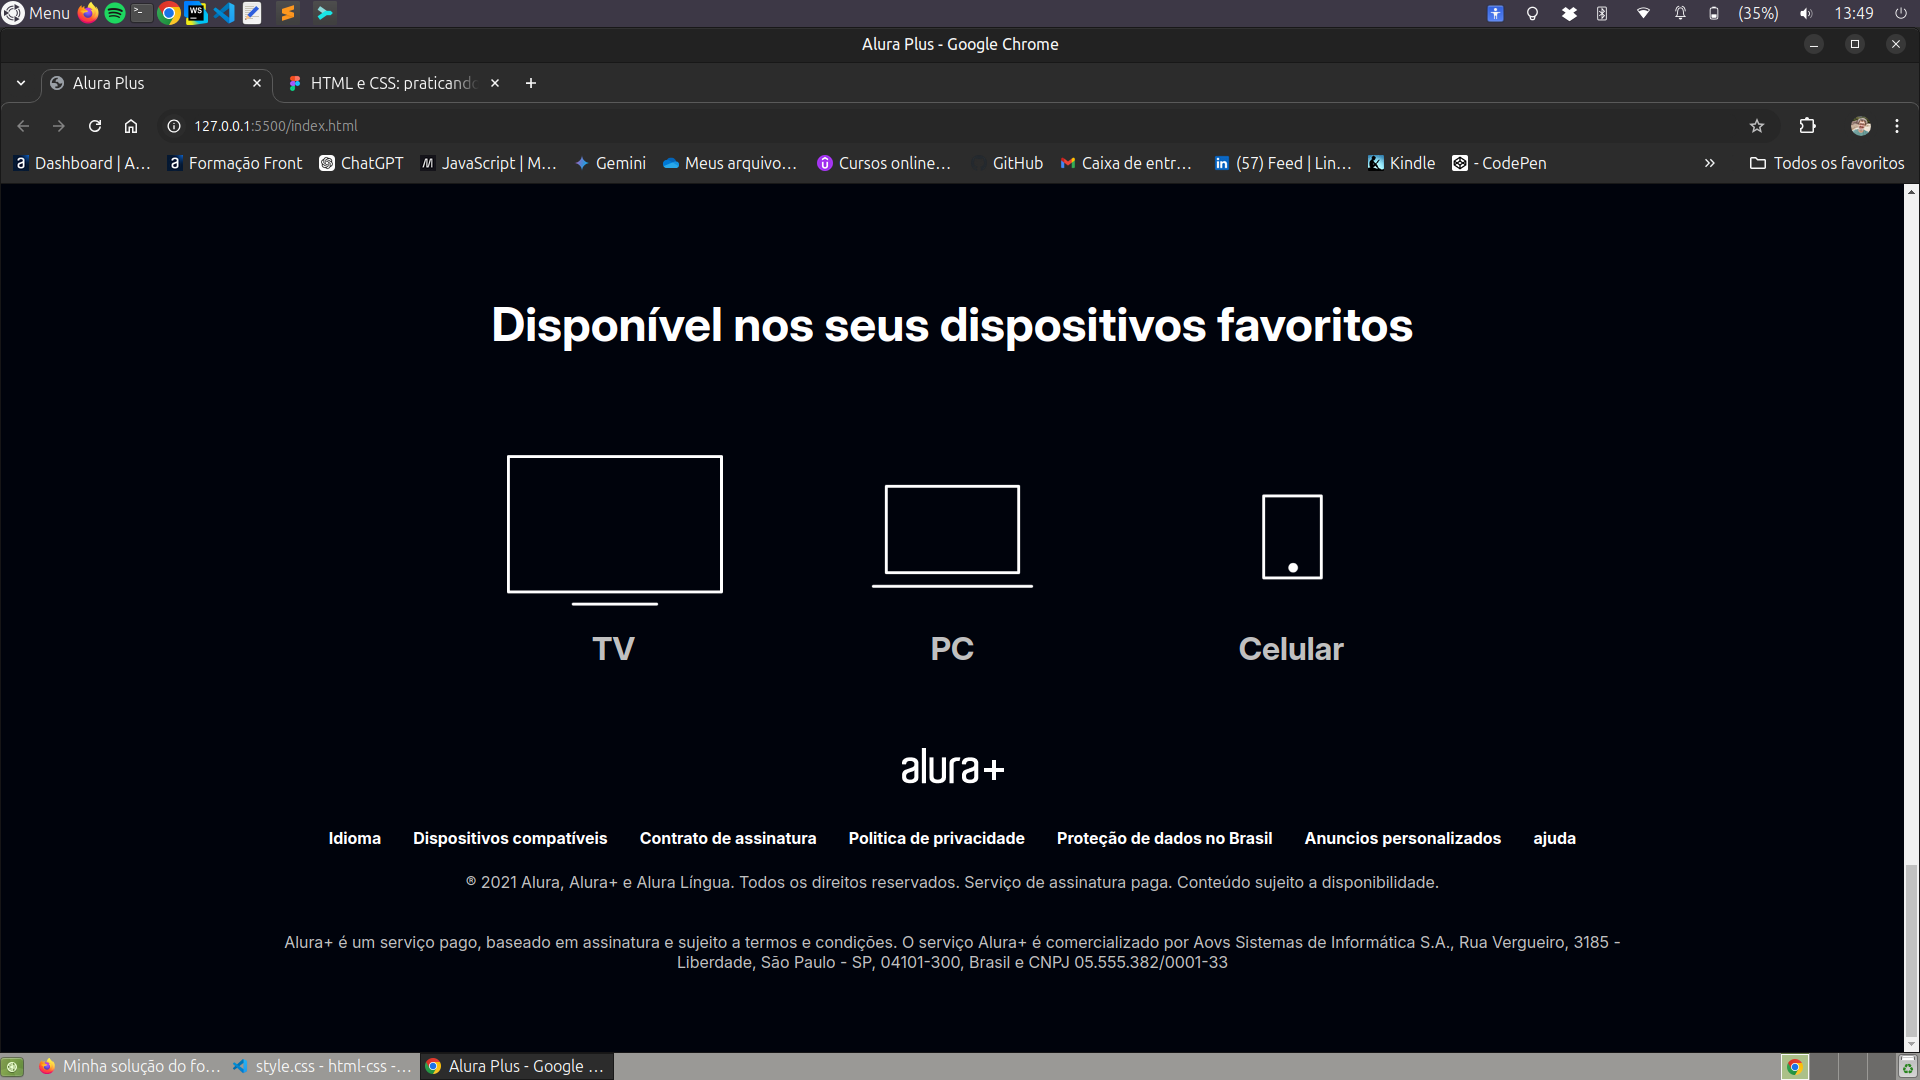Open the Idioma footer link

point(355,838)
